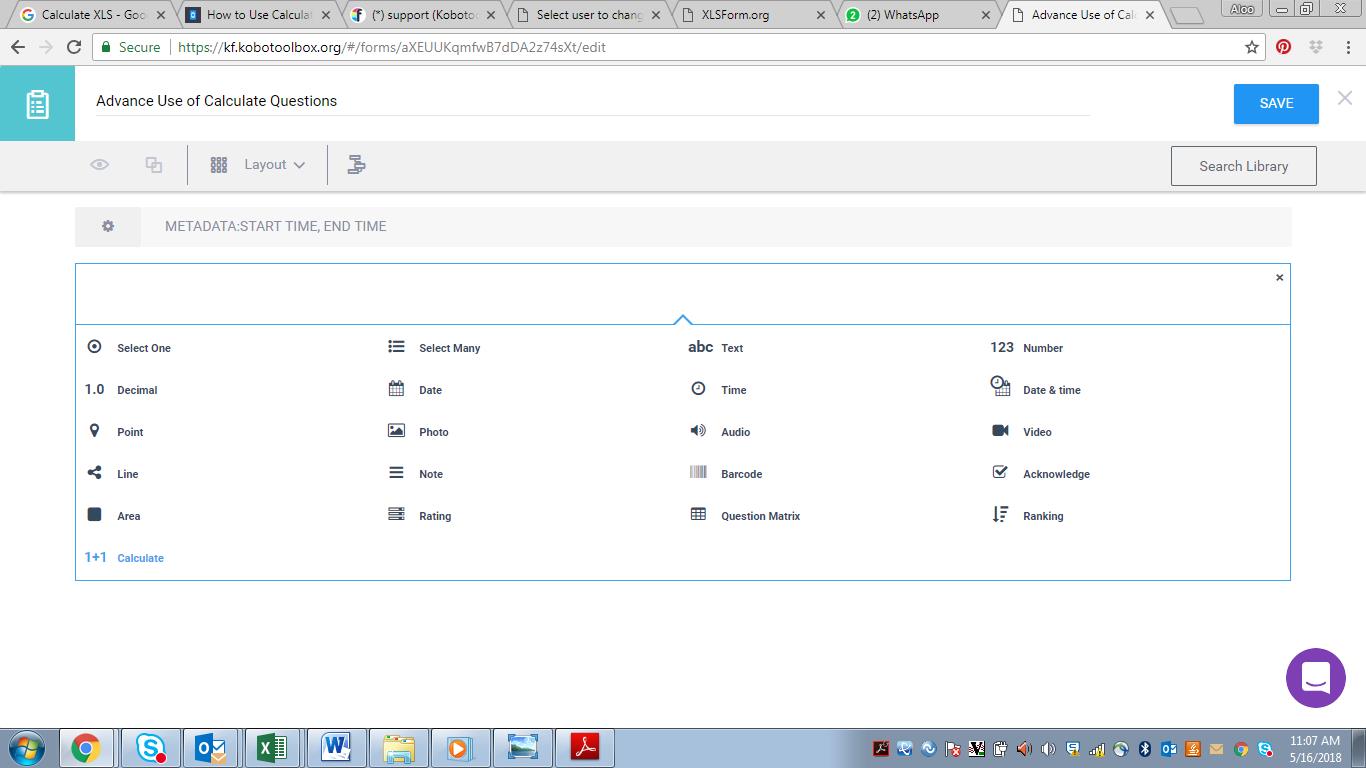
Task: Open Chrome's customize menu
Action: point(1348,46)
